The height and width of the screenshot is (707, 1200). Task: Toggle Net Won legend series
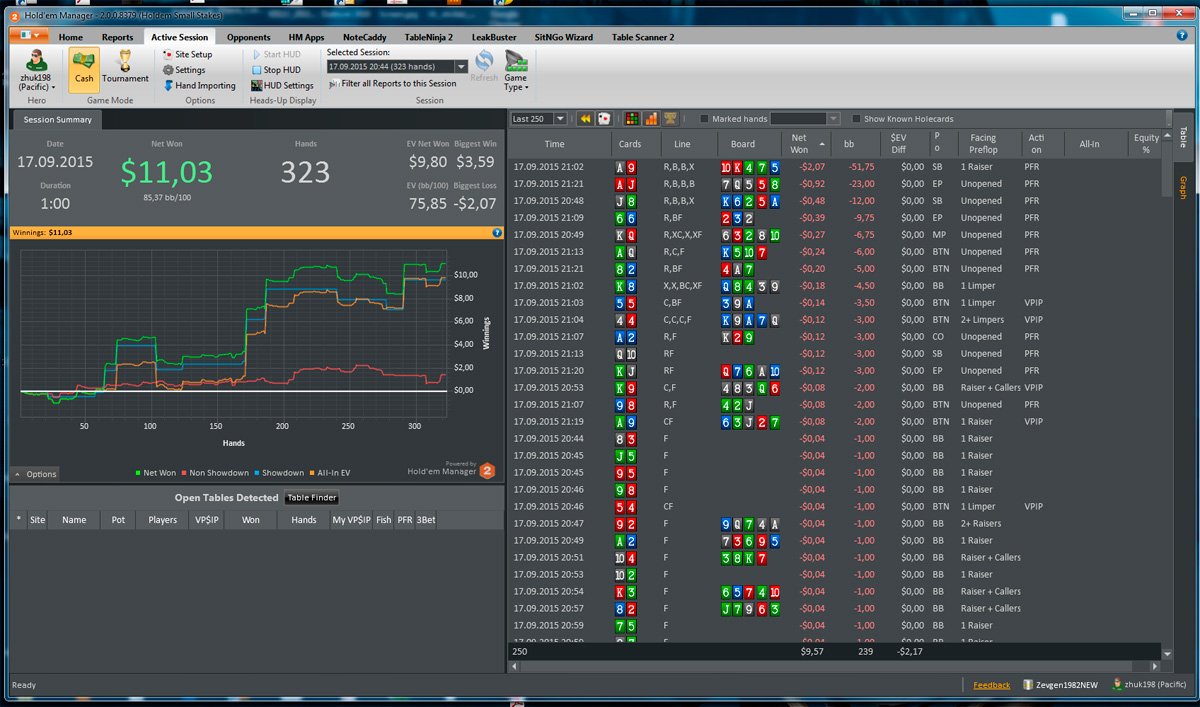pos(155,473)
